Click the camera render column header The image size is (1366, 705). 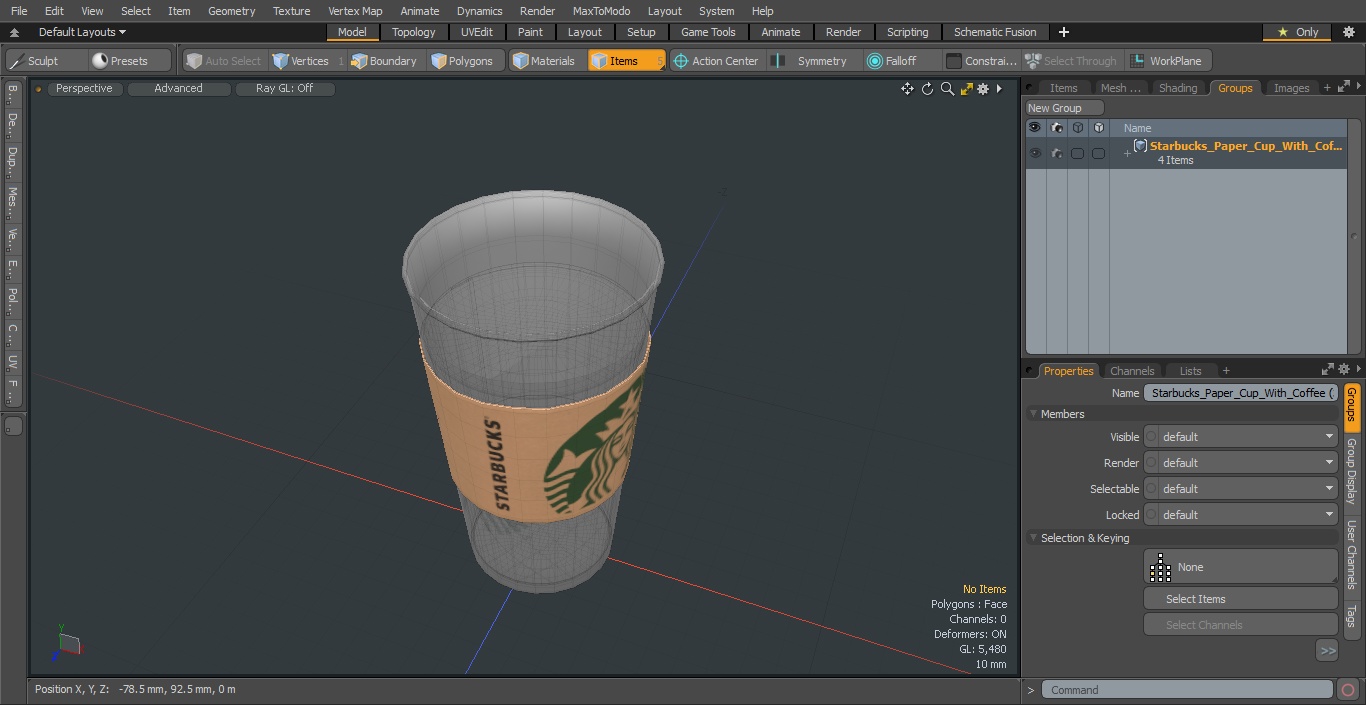coord(1056,128)
